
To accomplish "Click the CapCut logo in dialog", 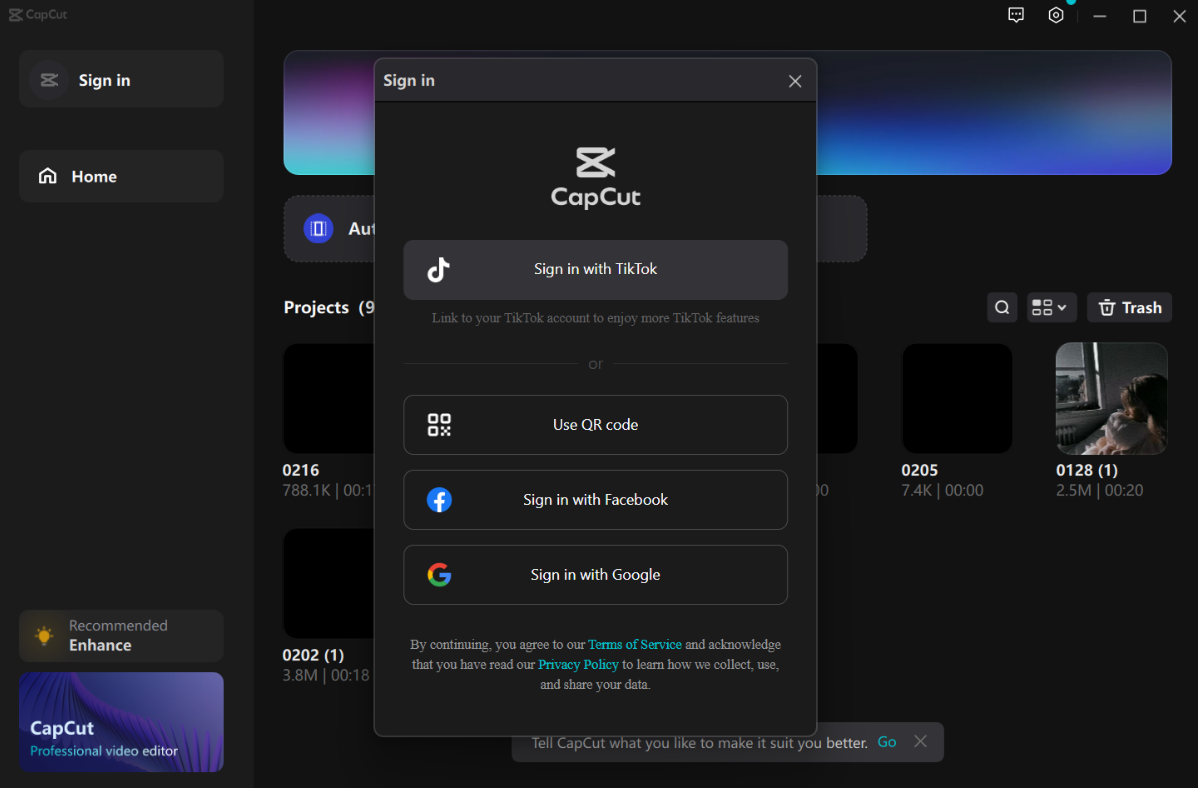I will tap(595, 177).
